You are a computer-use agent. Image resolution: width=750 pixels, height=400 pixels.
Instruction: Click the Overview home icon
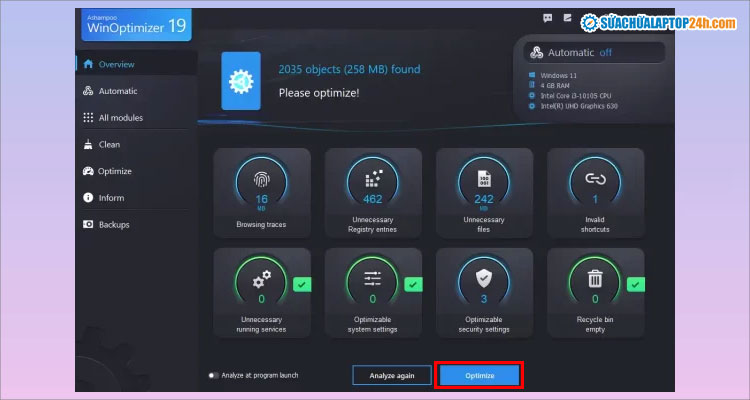[88, 64]
